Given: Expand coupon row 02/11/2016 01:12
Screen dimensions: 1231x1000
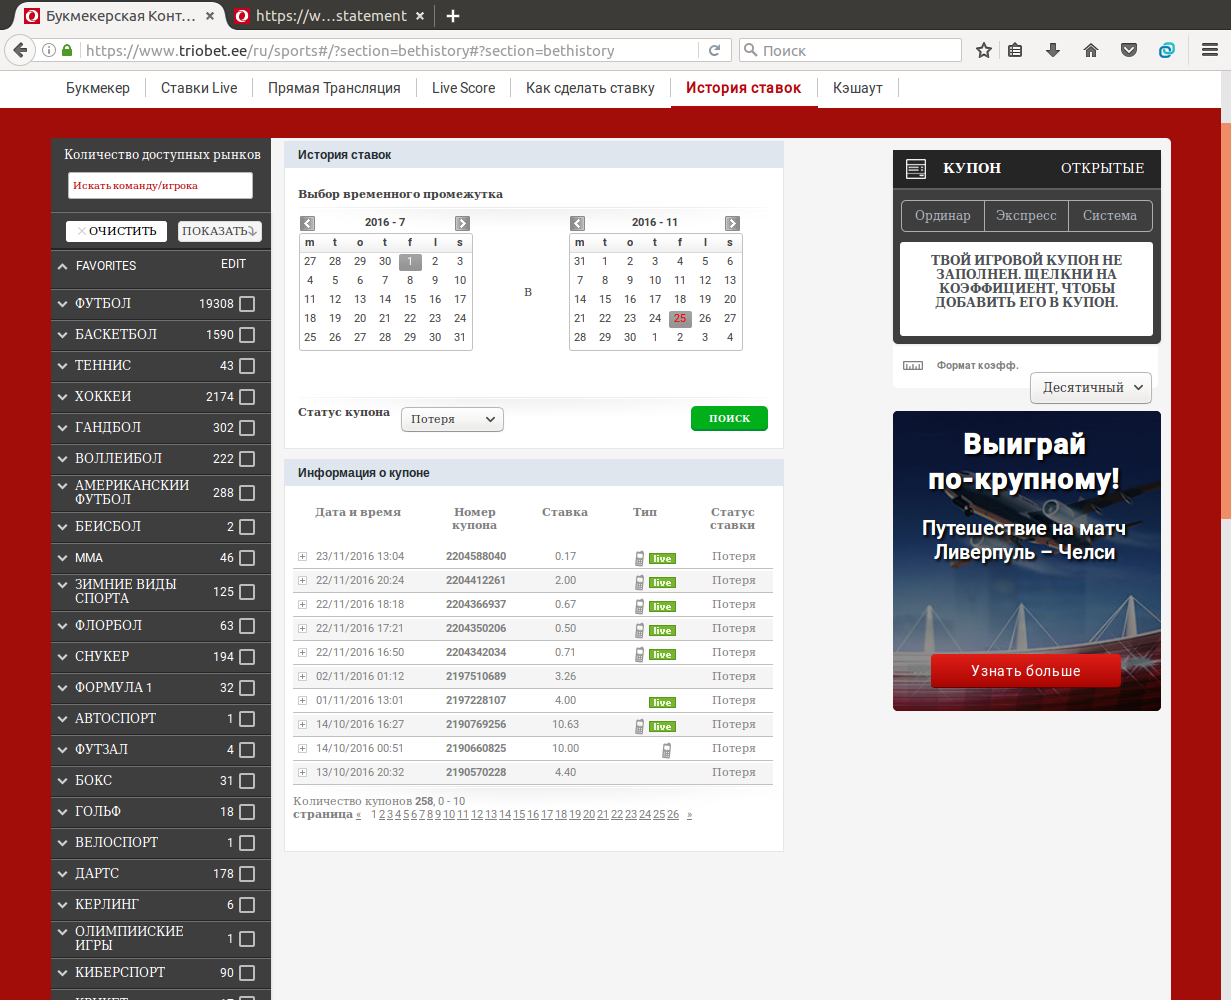Looking at the screenshot, I should pyautogui.click(x=302, y=677).
